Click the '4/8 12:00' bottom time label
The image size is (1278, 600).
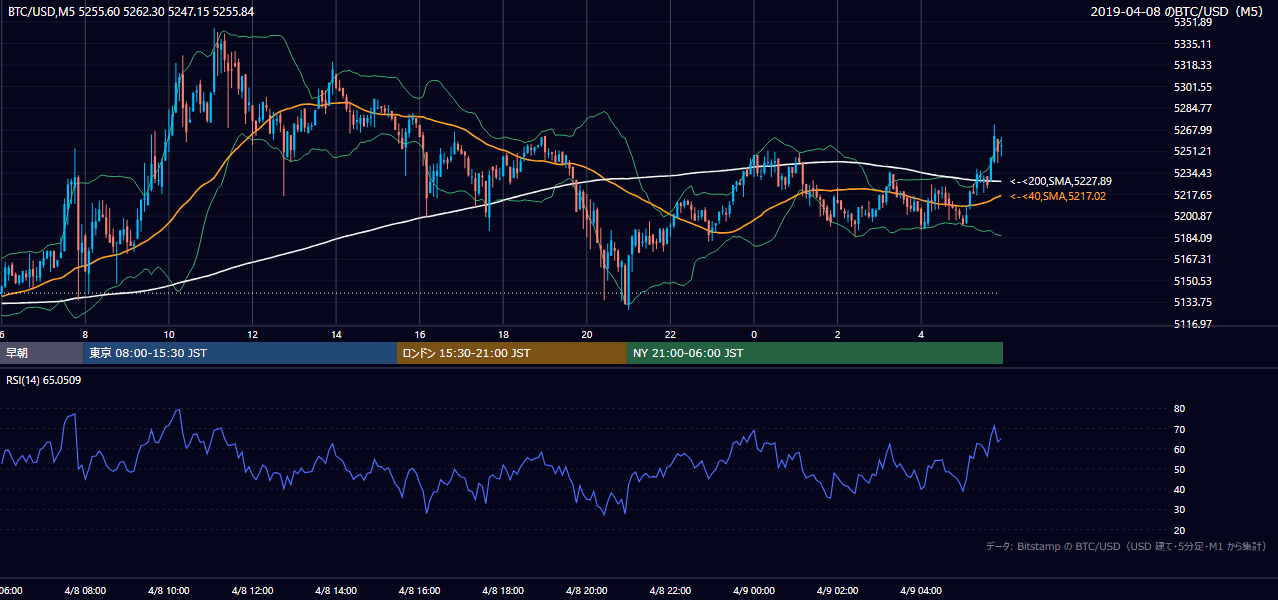252,590
